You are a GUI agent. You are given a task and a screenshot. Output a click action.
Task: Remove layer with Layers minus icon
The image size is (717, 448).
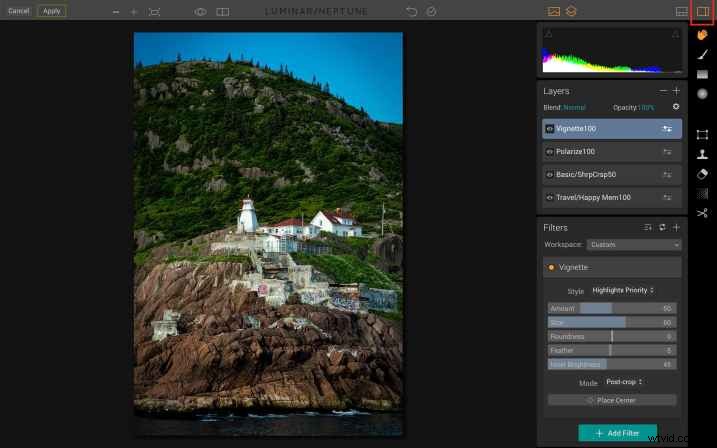[x=663, y=91]
